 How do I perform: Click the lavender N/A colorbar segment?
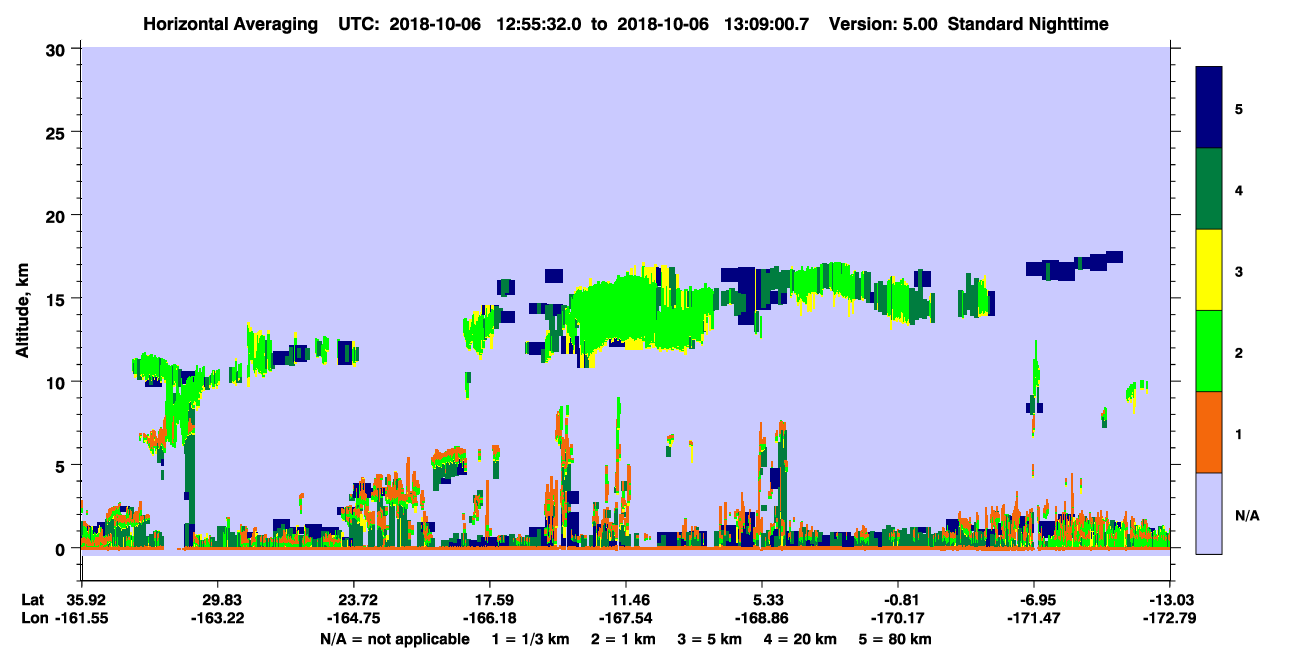(1209, 513)
